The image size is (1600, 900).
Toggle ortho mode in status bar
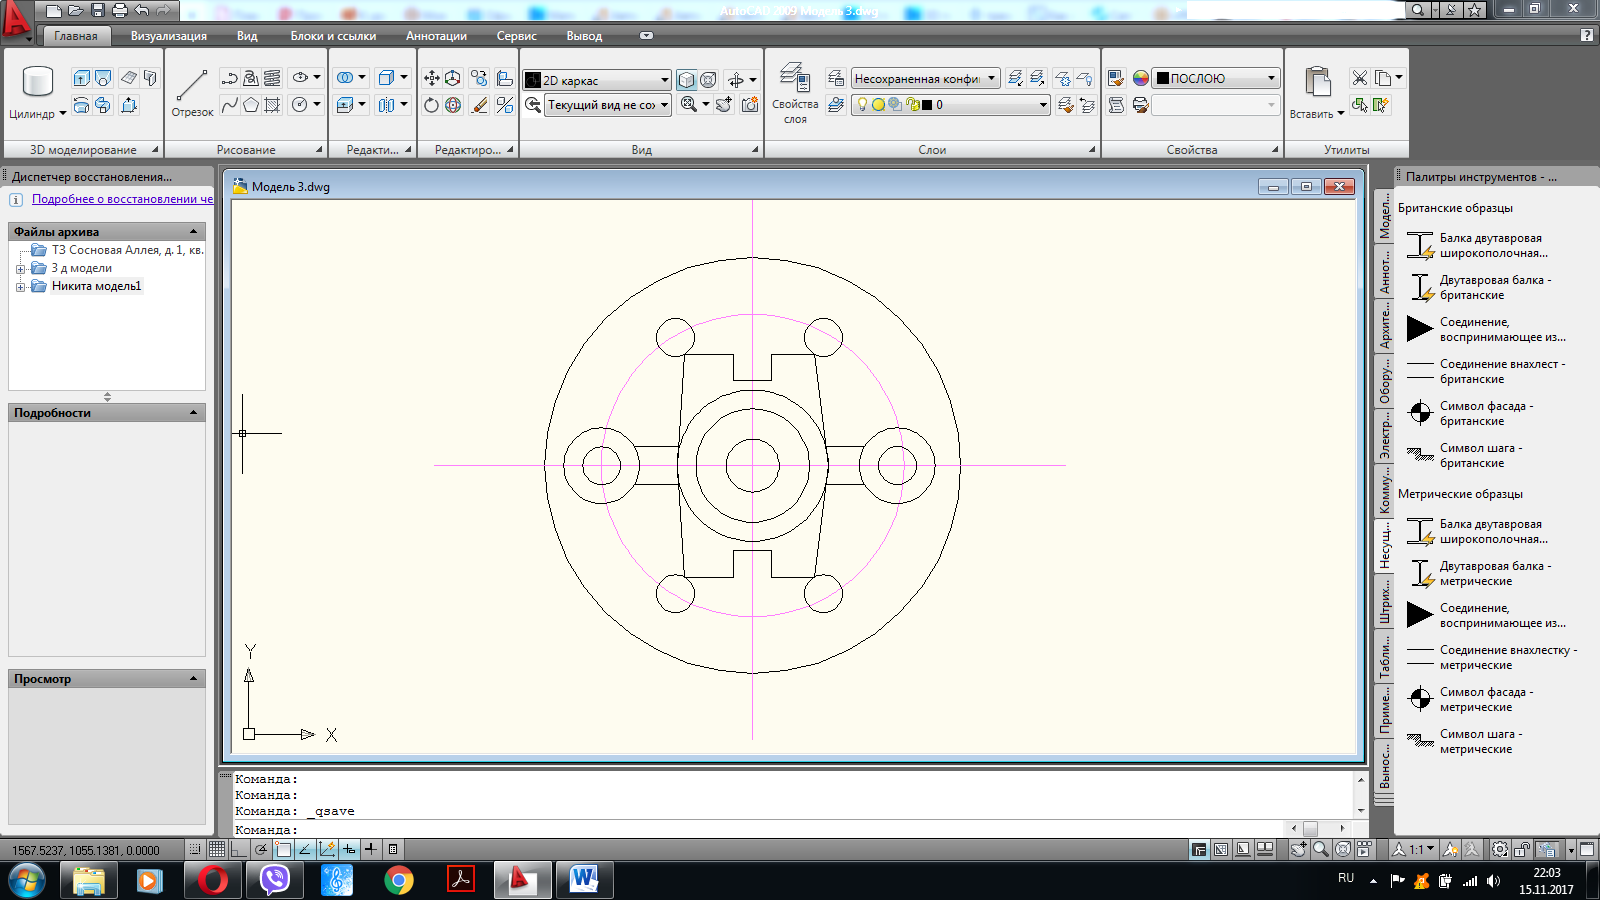239,849
